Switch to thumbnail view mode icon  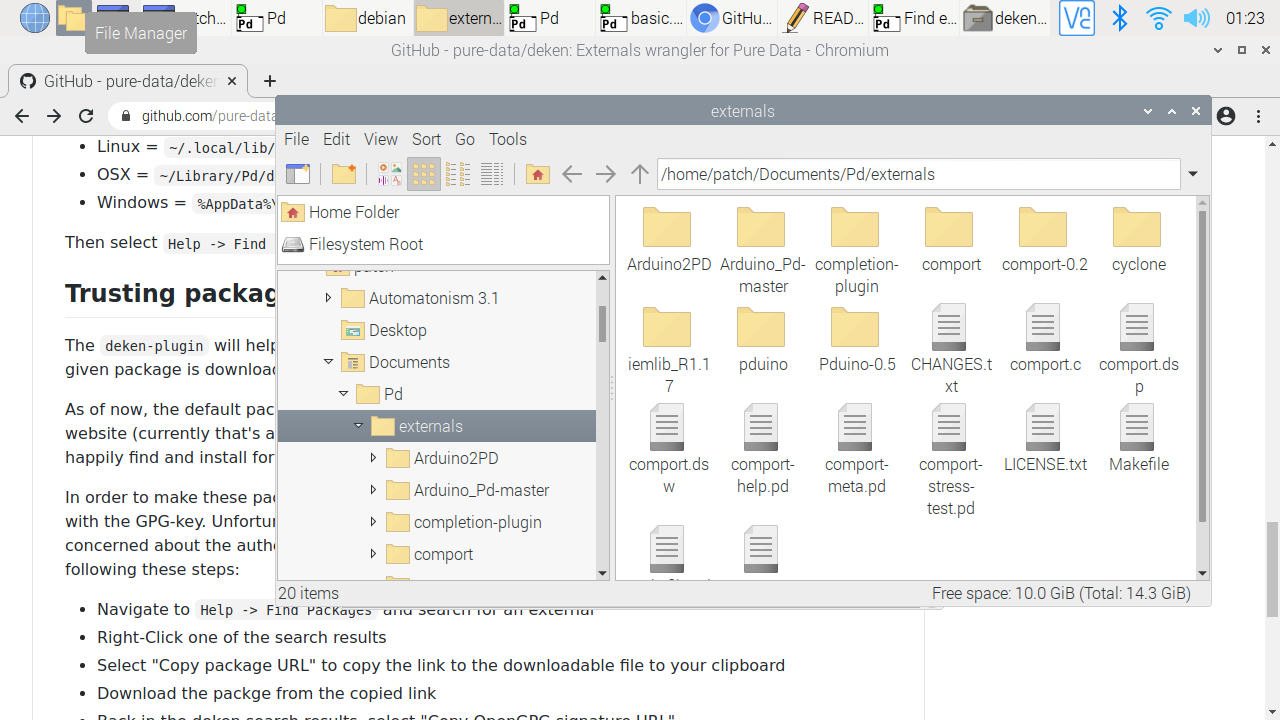(x=390, y=174)
